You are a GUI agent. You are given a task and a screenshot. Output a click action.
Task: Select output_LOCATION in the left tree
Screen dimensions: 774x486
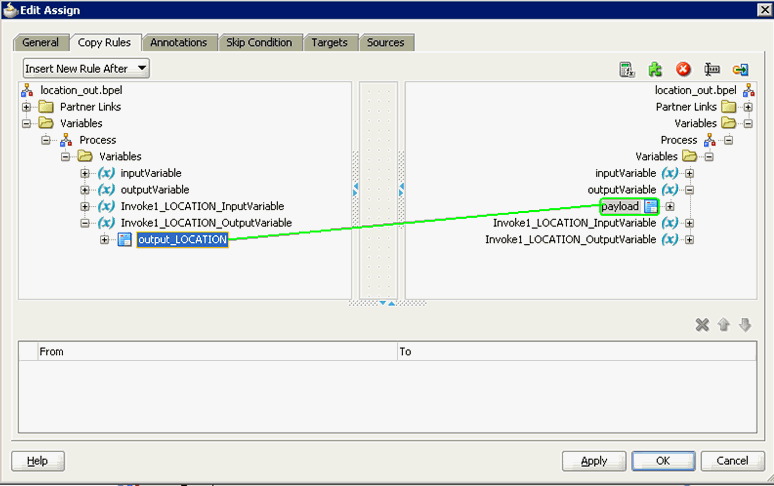pyautogui.click(x=183, y=240)
